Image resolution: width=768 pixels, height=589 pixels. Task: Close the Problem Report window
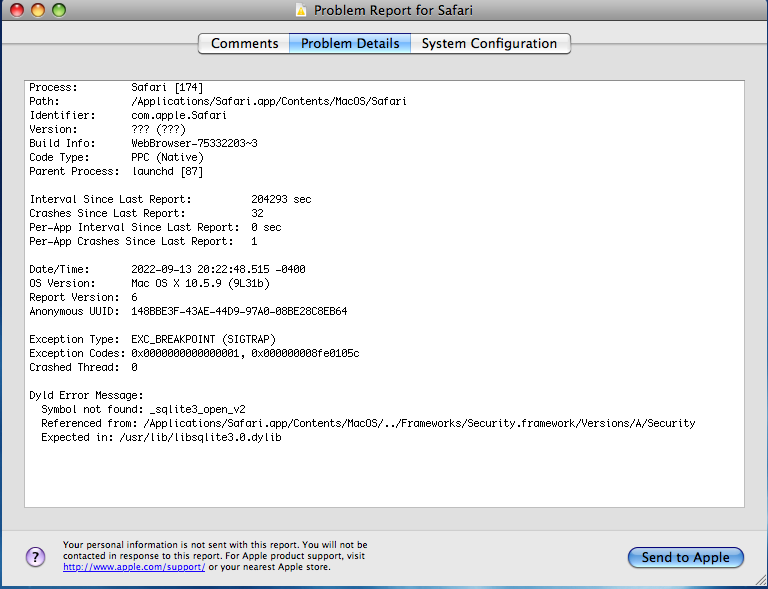click(17, 10)
